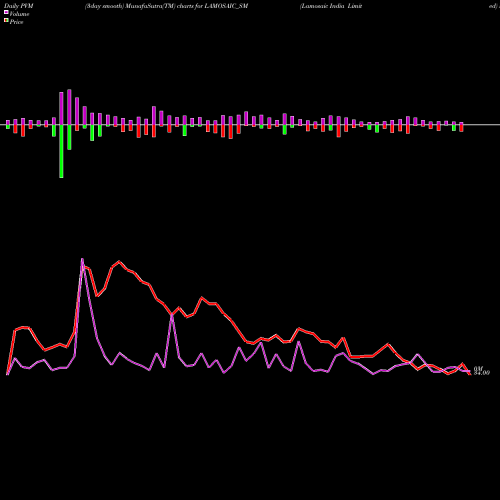Click the longest green downward price bar
The height and width of the screenshot is (500, 500).
[61, 151]
